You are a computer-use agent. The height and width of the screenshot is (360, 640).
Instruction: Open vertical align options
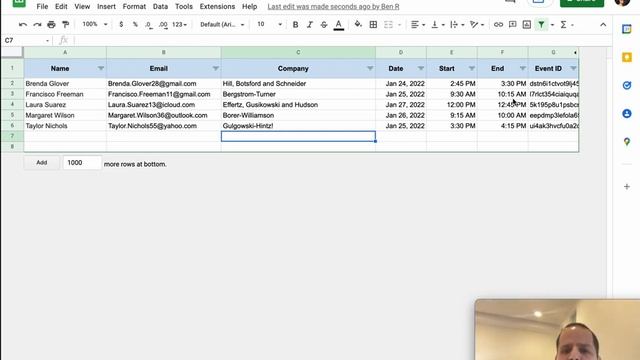(x=438, y=24)
